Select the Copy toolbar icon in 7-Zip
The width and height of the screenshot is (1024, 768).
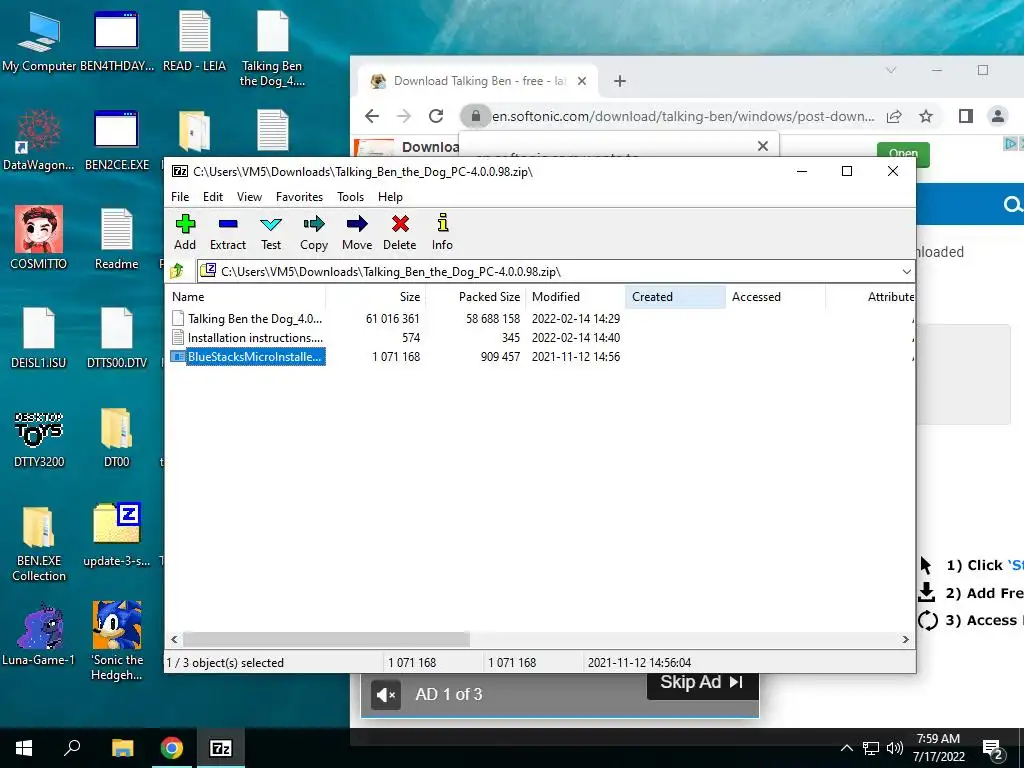[x=313, y=232]
